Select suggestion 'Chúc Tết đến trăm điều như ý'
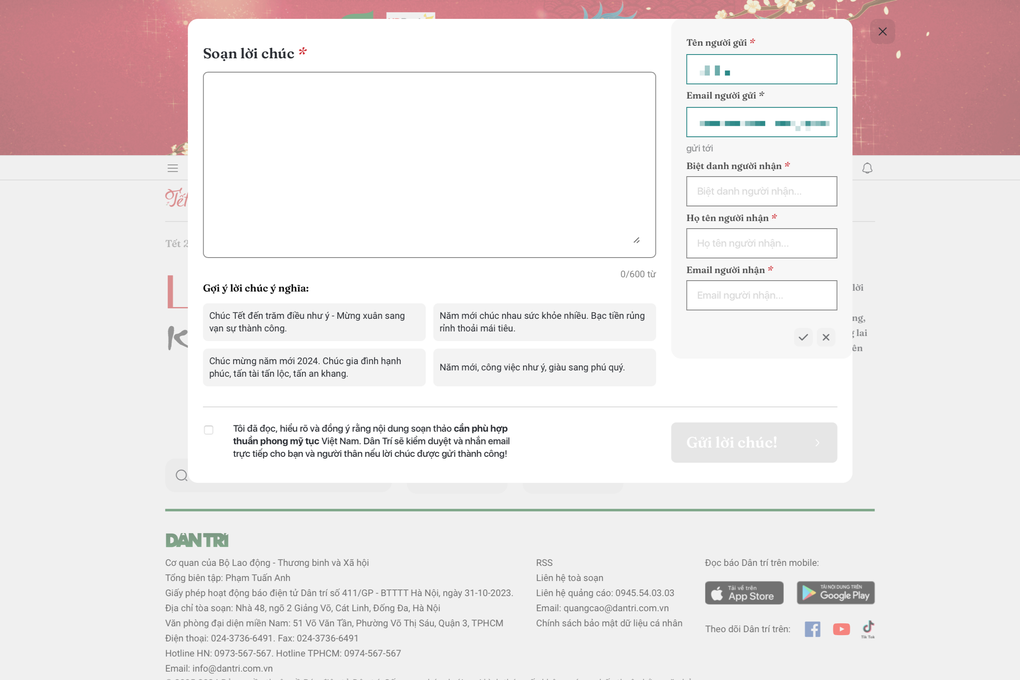 point(314,322)
